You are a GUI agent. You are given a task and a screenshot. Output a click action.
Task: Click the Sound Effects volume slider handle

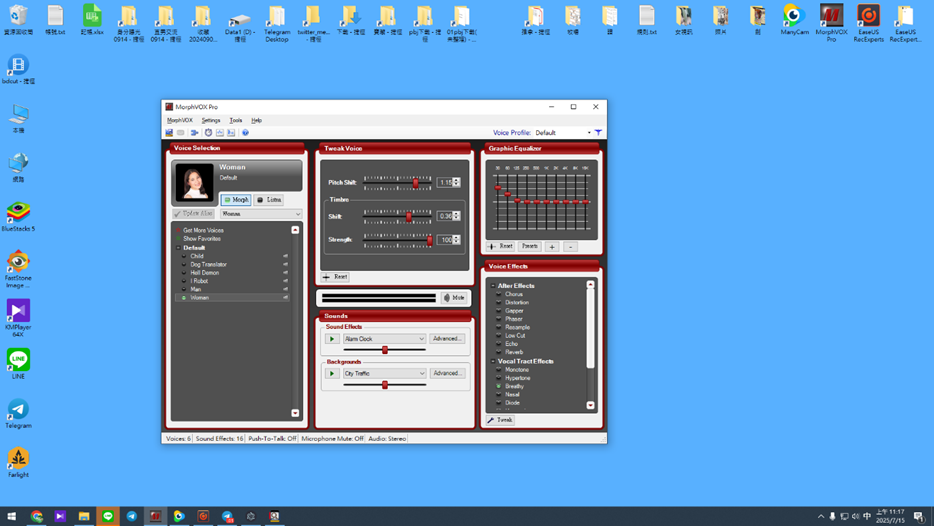[385, 350]
